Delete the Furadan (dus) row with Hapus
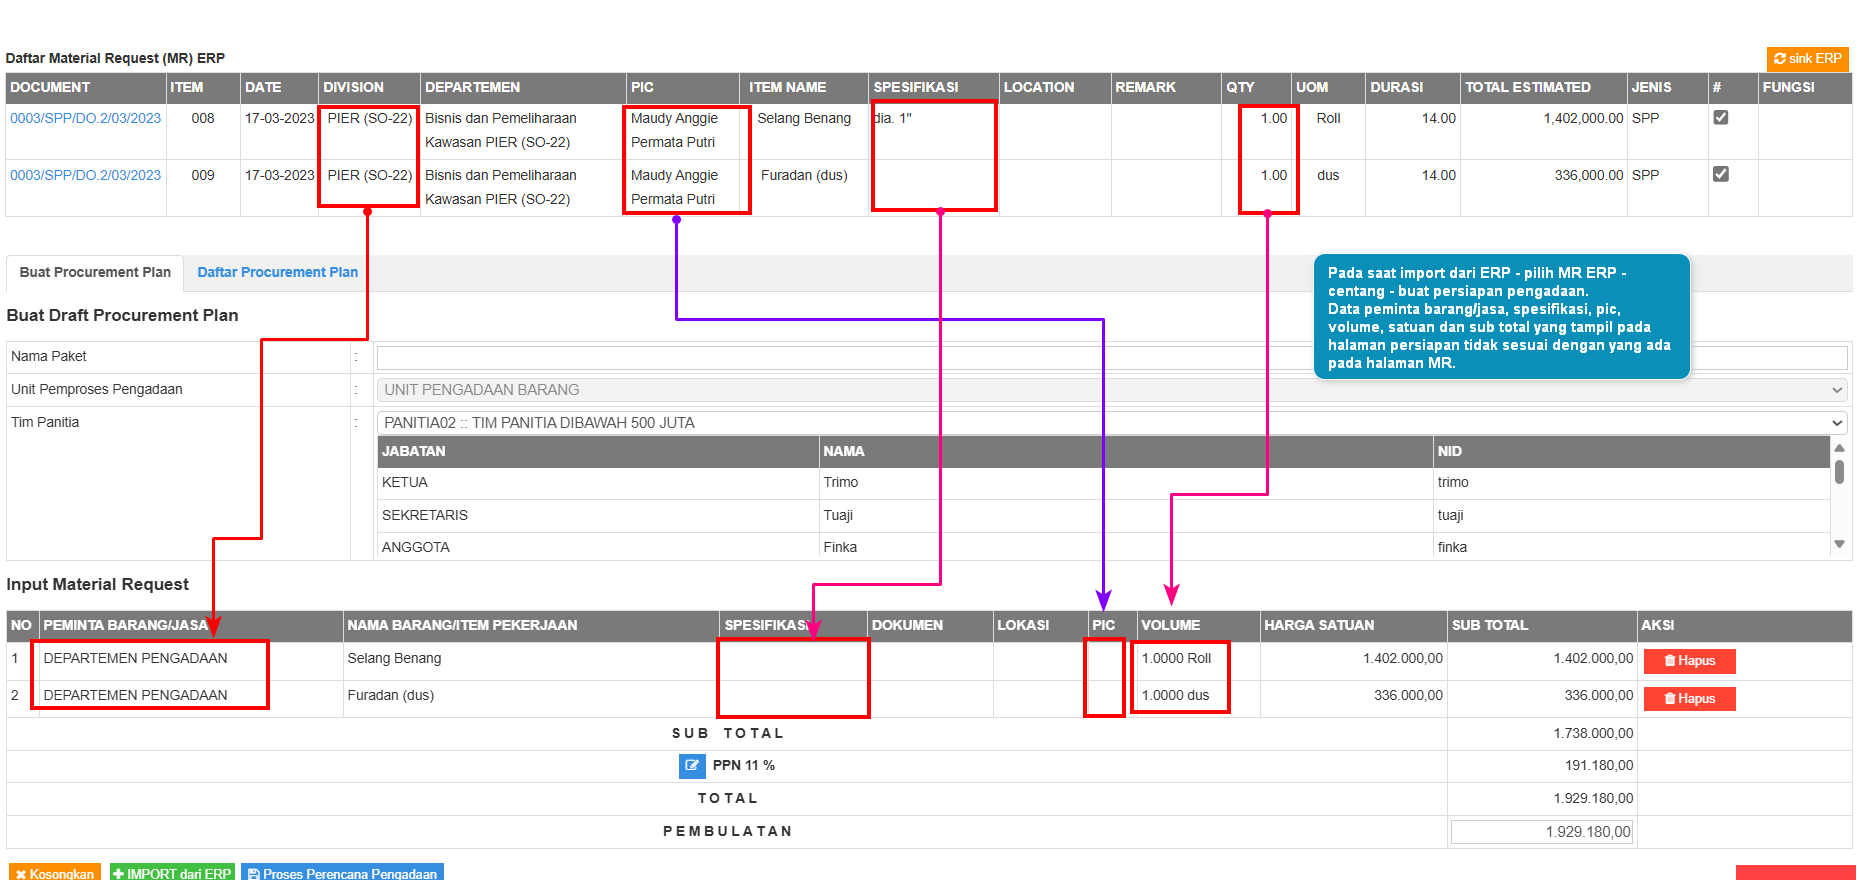Viewport: 1859px width, 880px height. pyautogui.click(x=1689, y=699)
